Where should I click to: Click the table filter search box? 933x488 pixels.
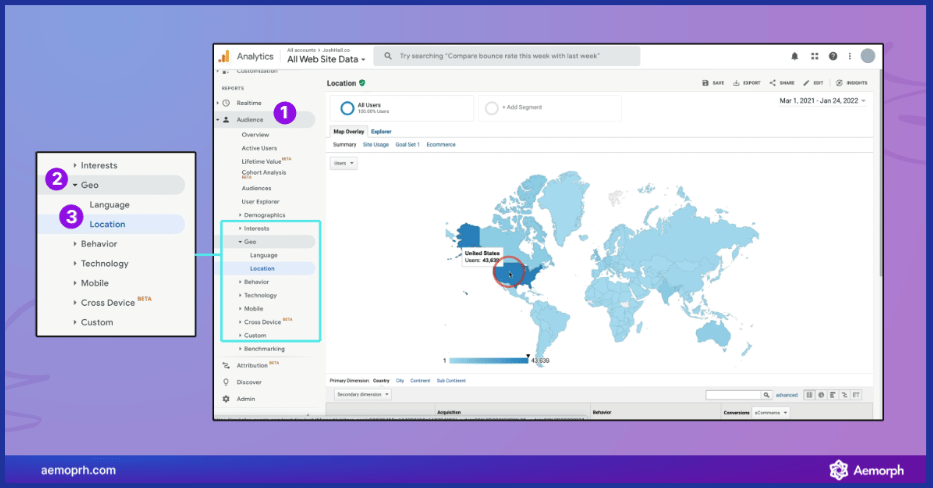pyautogui.click(x=733, y=395)
